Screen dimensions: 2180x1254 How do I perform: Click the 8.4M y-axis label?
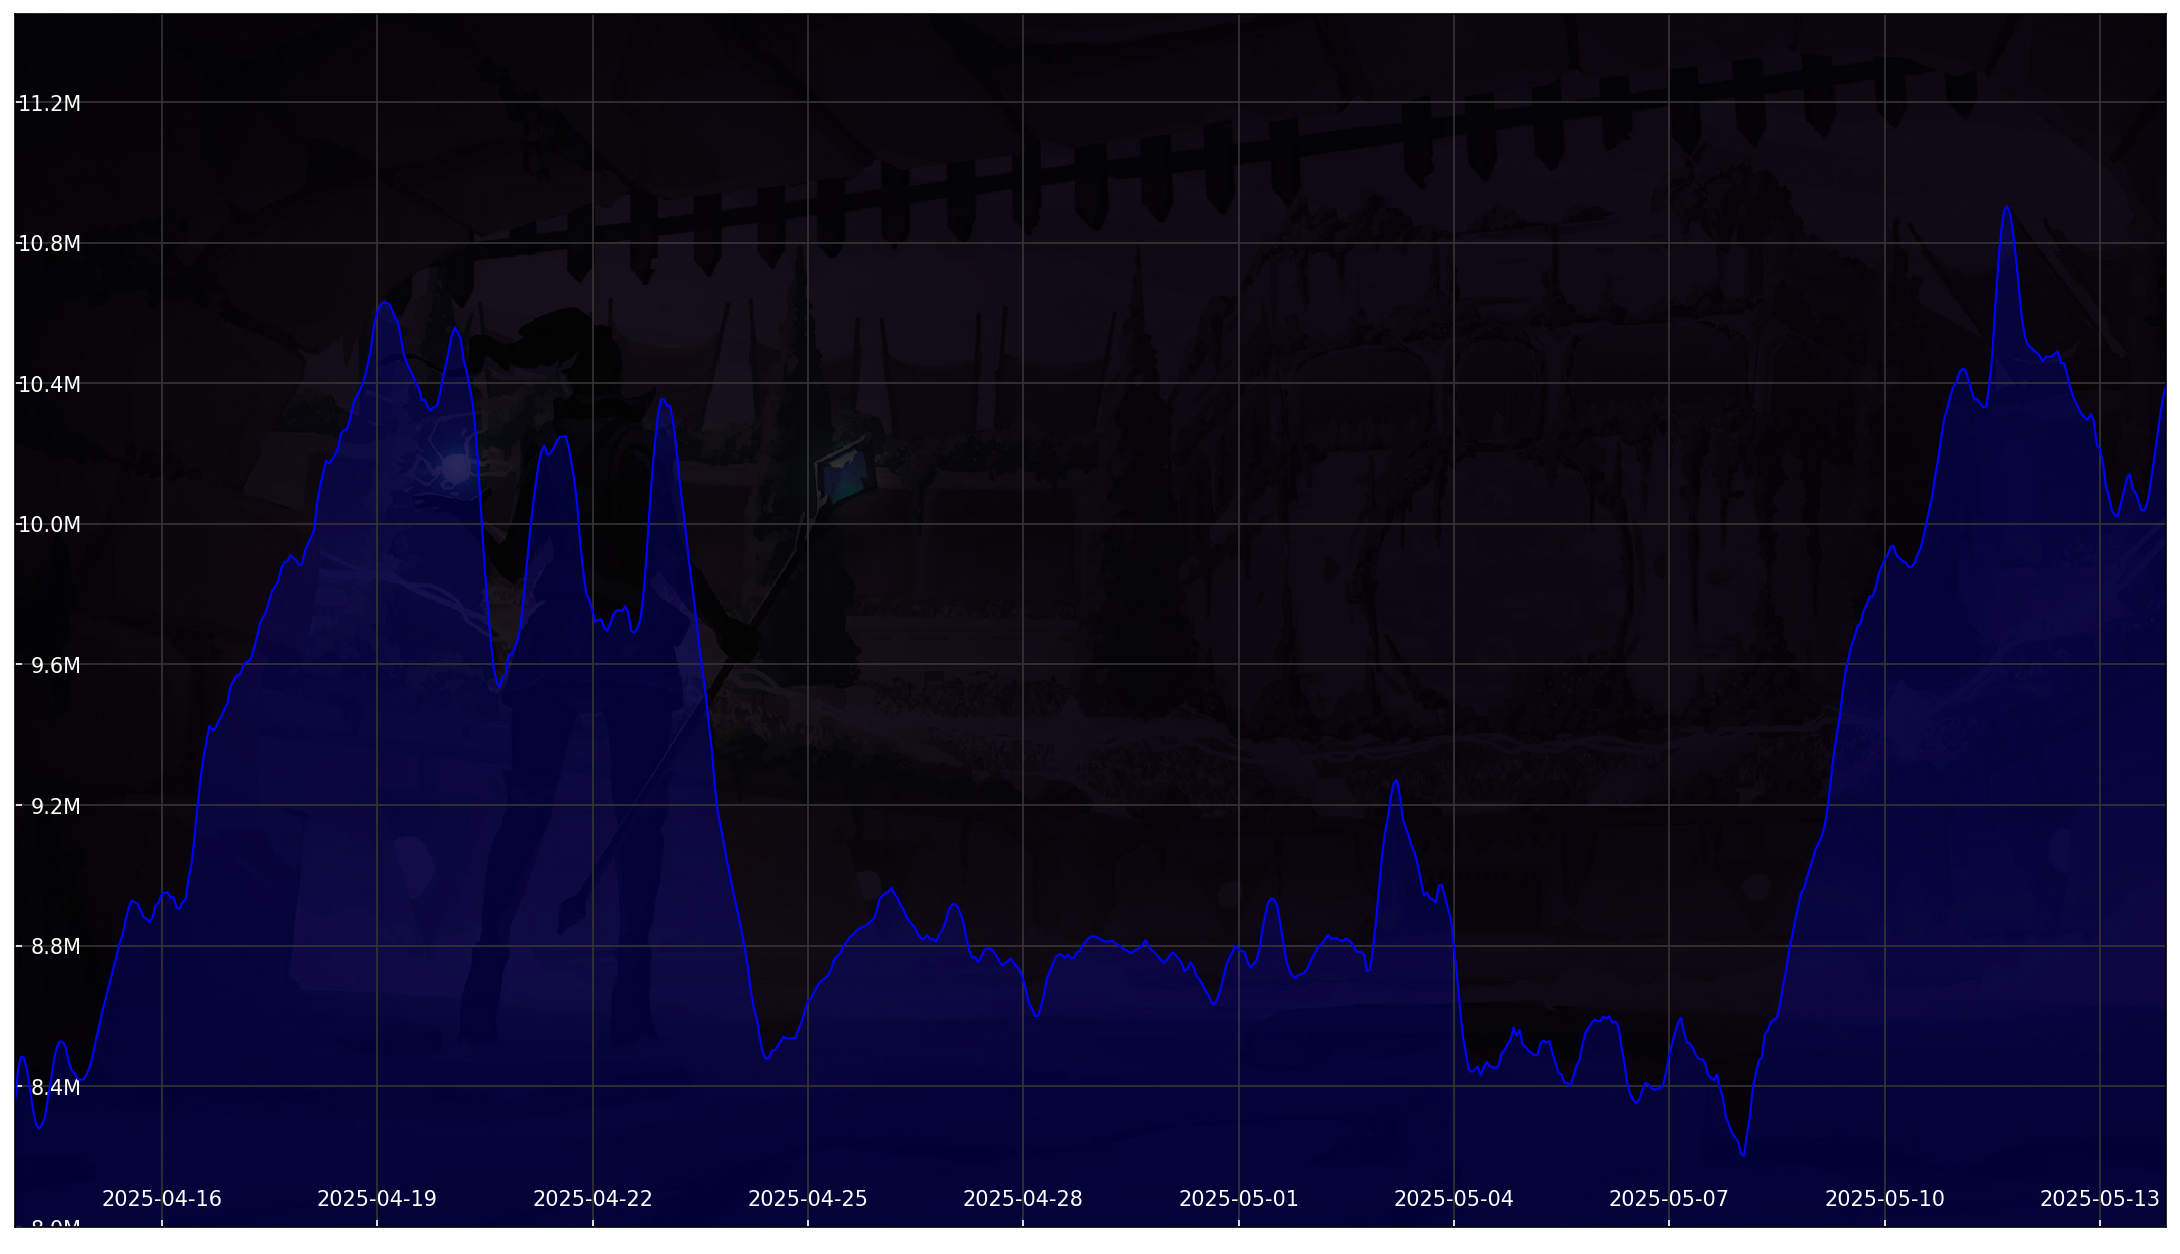click(55, 1088)
